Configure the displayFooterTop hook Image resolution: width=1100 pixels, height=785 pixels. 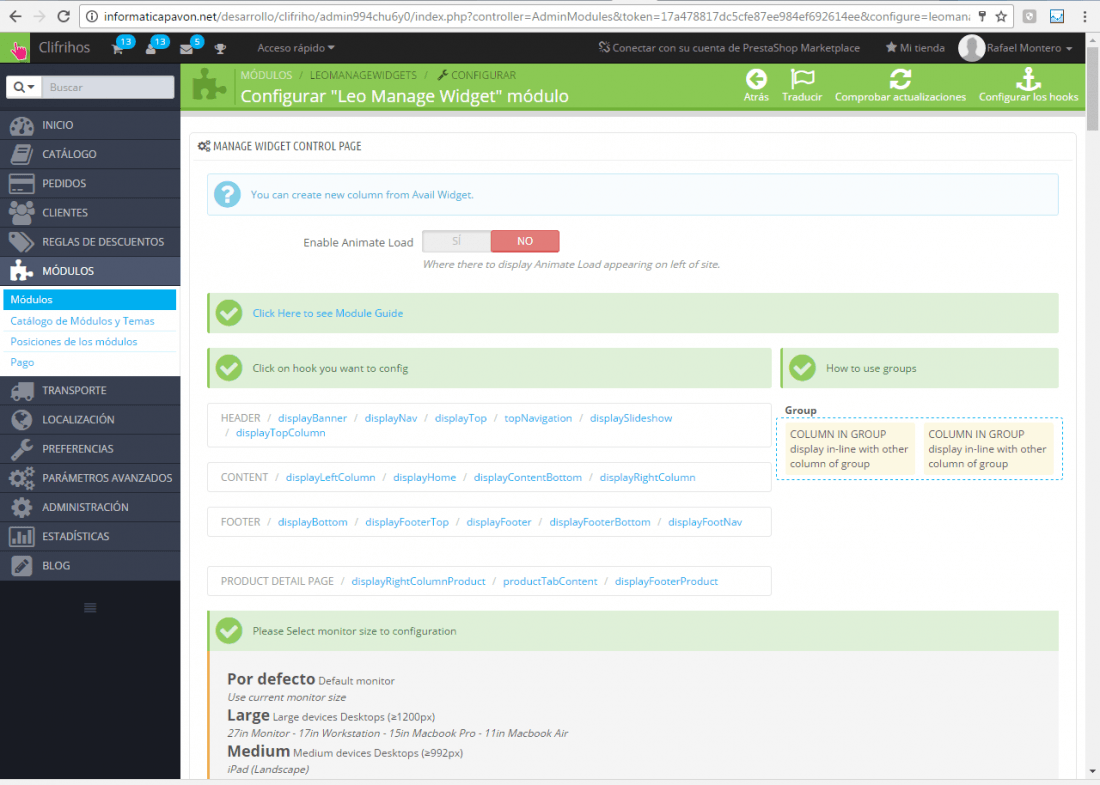(407, 523)
